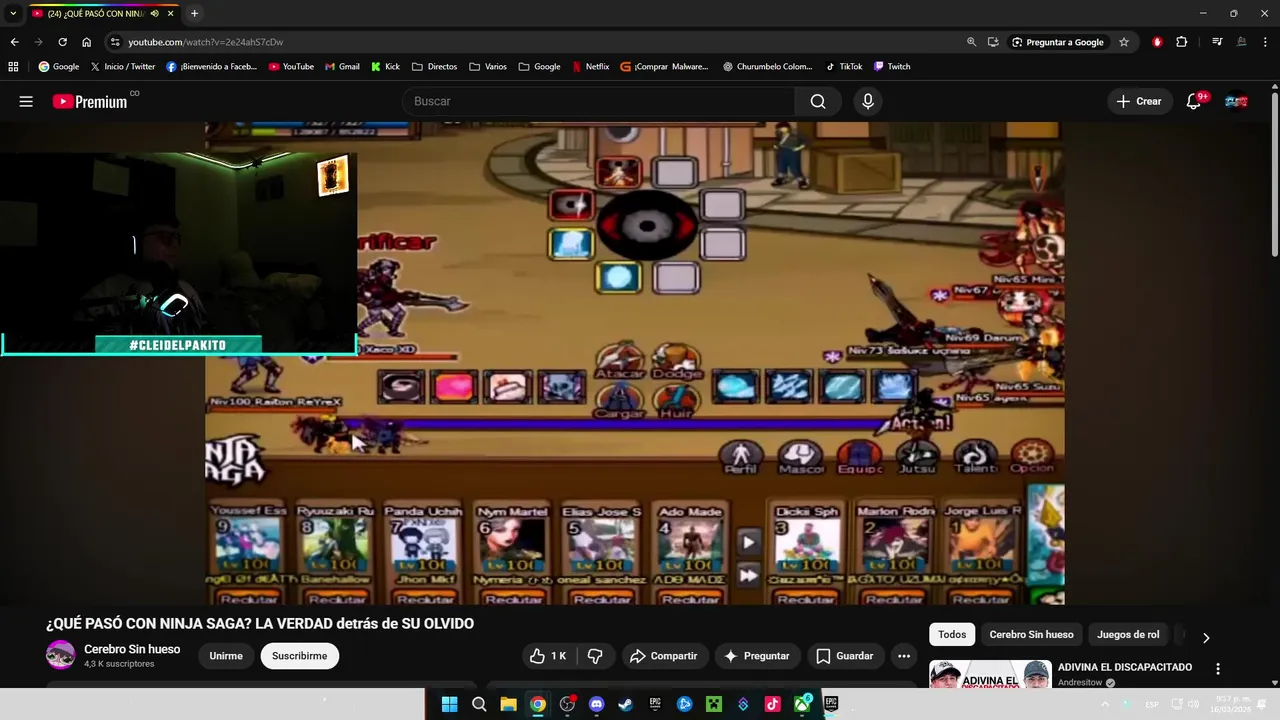The image size is (1280, 720).
Task: Open the Directos bookmark folder
Action: tap(434, 67)
